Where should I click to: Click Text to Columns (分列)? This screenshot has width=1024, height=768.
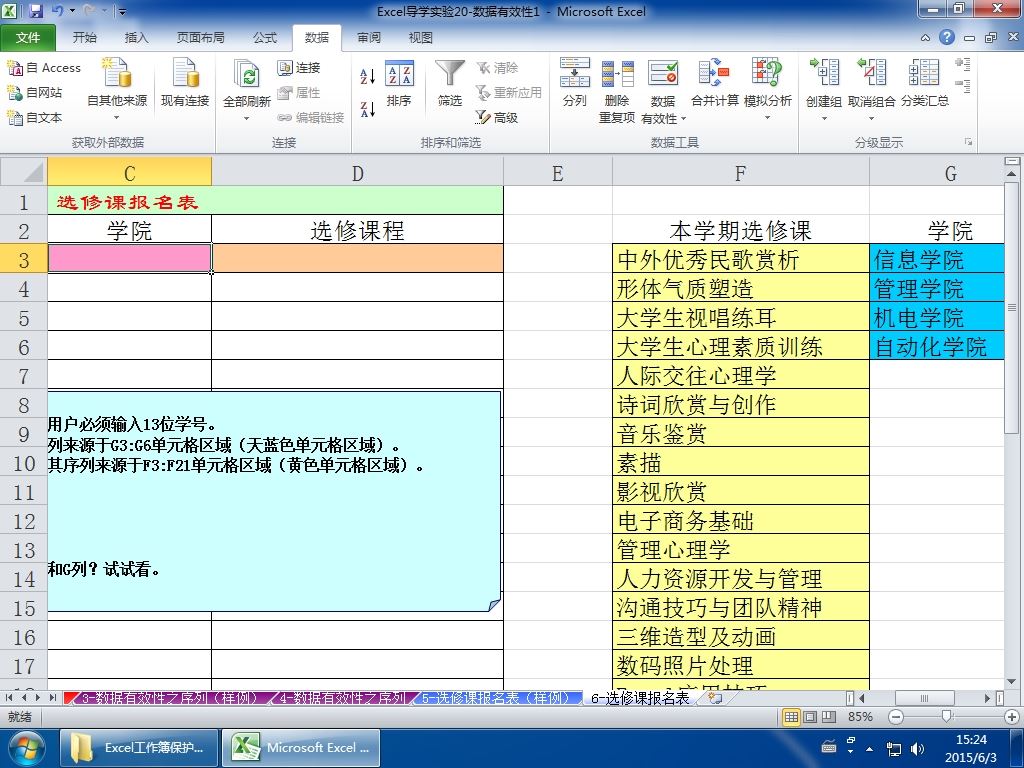click(x=575, y=82)
